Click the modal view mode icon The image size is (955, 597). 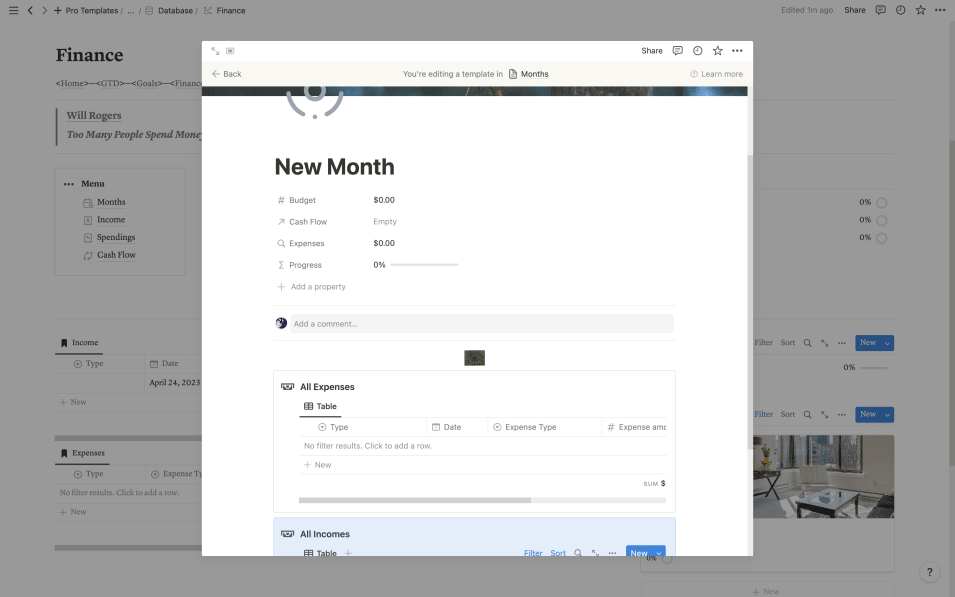click(x=230, y=51)
